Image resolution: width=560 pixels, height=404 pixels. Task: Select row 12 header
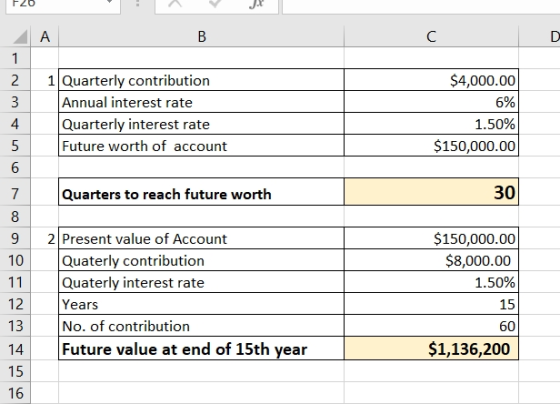tap(15, 304)
